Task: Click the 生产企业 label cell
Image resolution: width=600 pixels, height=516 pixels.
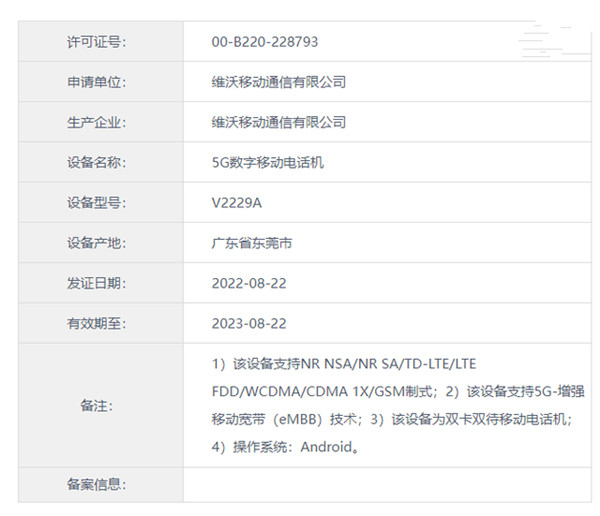Action: [x=97, y=122]
